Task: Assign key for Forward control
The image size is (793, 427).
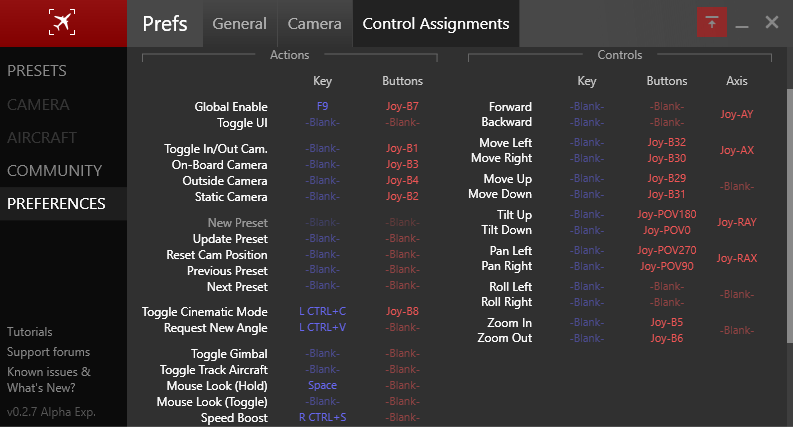Action: pos(587,106)
